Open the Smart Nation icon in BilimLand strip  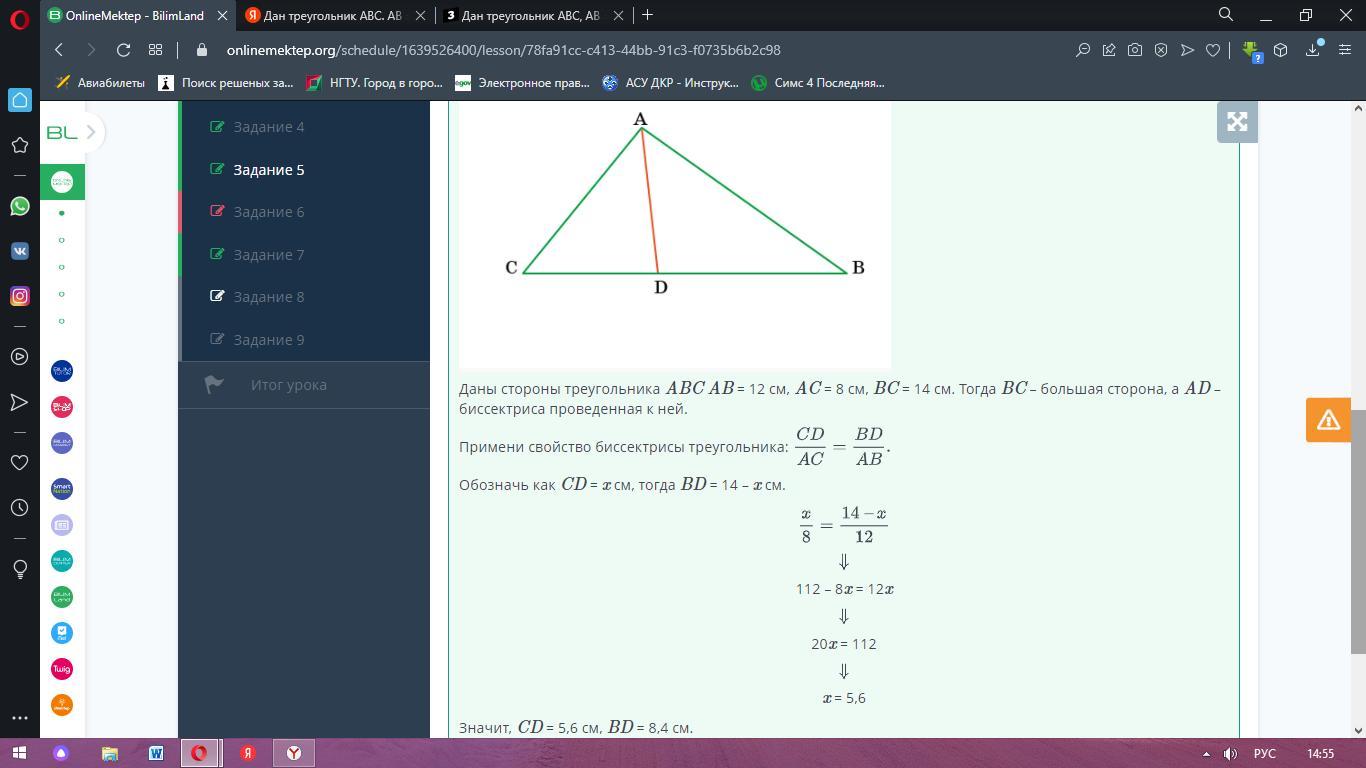62,489
